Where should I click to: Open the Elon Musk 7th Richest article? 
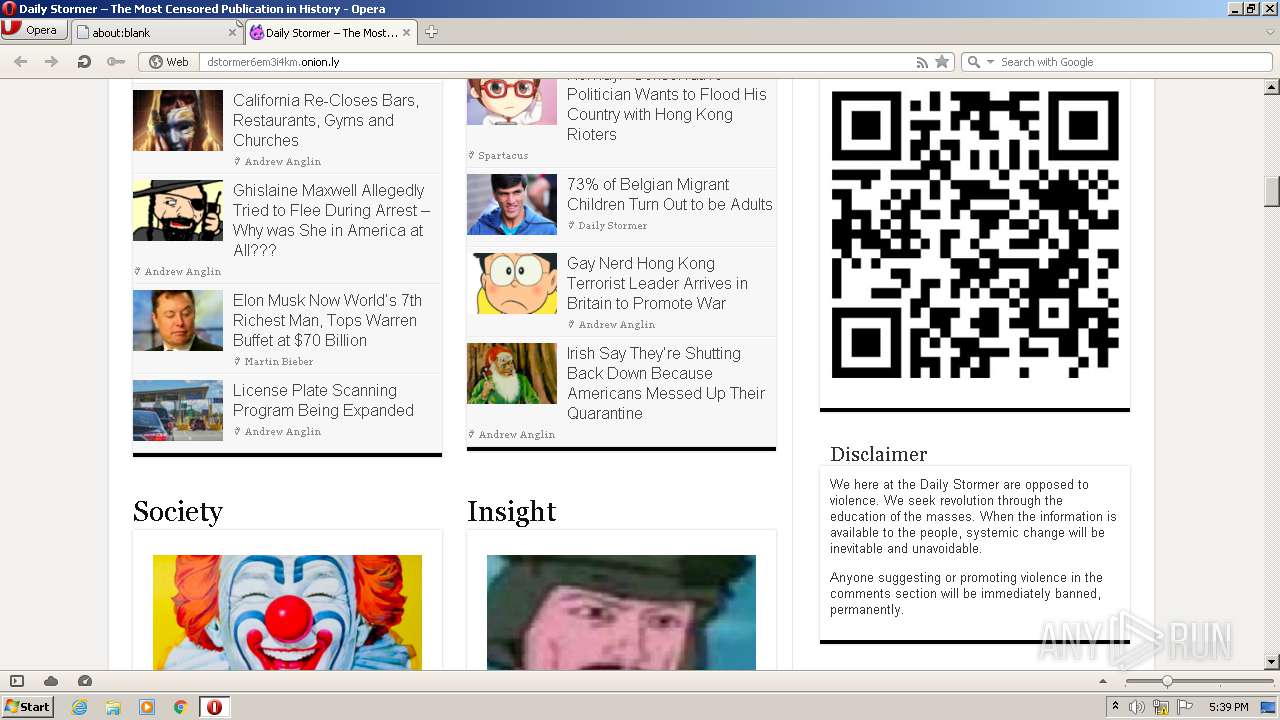click(327, 320)
